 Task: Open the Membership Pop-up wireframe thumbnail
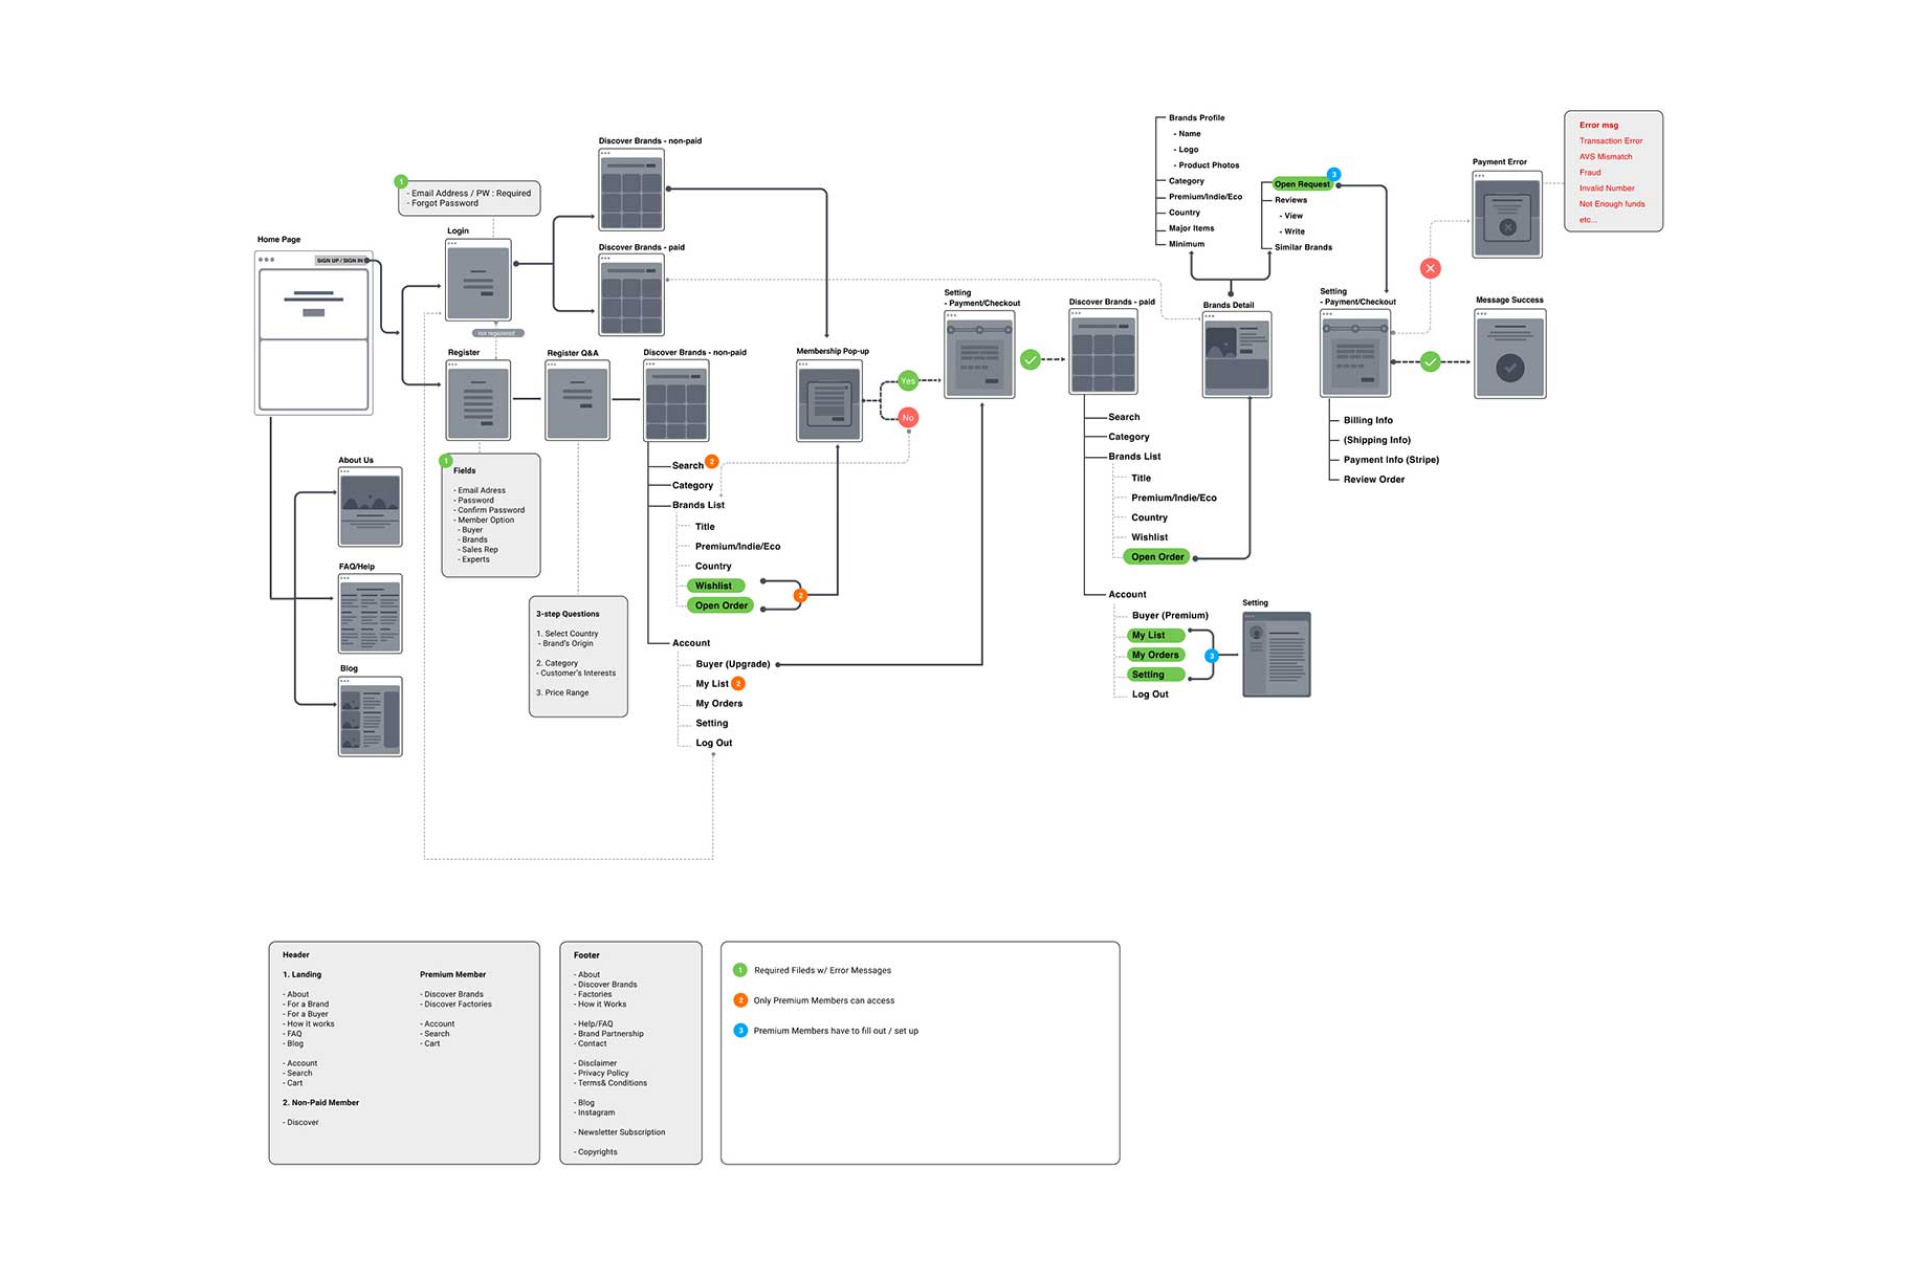point(829,402)
